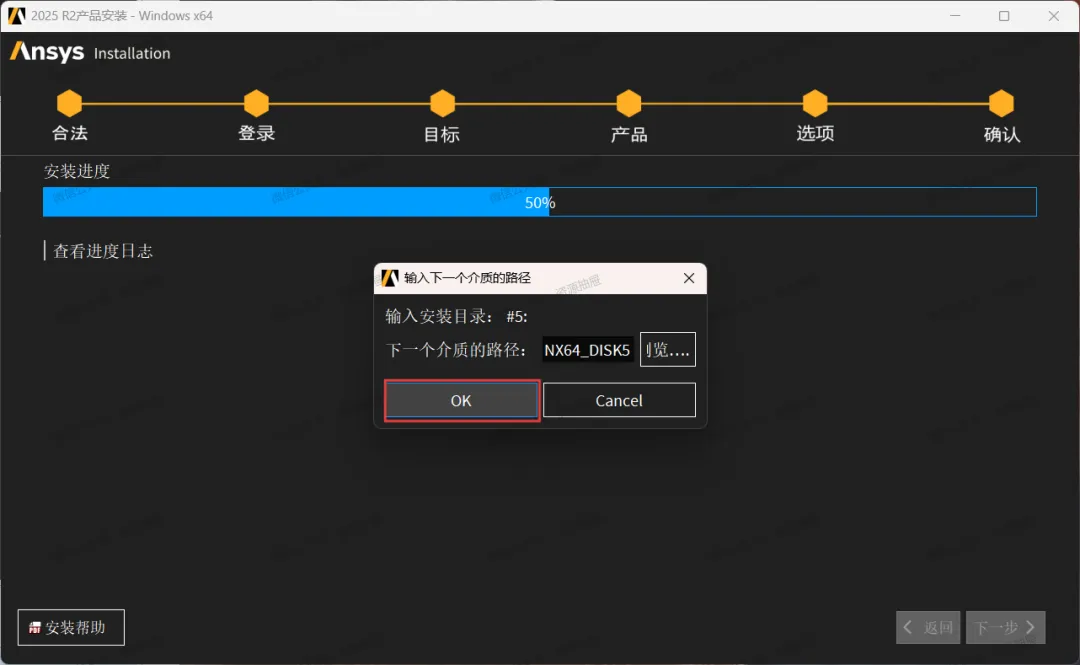Maximize the installer window
Image resolution: width=1080 pixels, height=665 pixels.
click(x=1004, y=15)
